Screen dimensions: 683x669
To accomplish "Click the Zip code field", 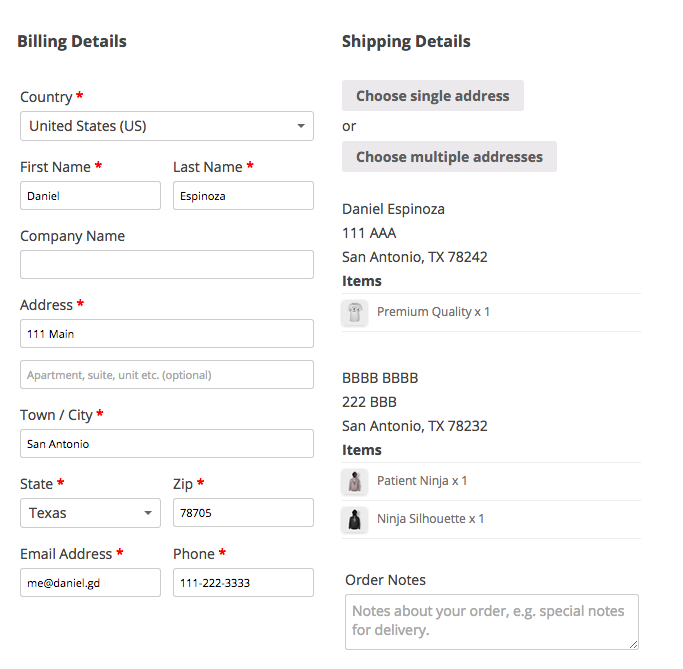I will (x=243, y=513).
